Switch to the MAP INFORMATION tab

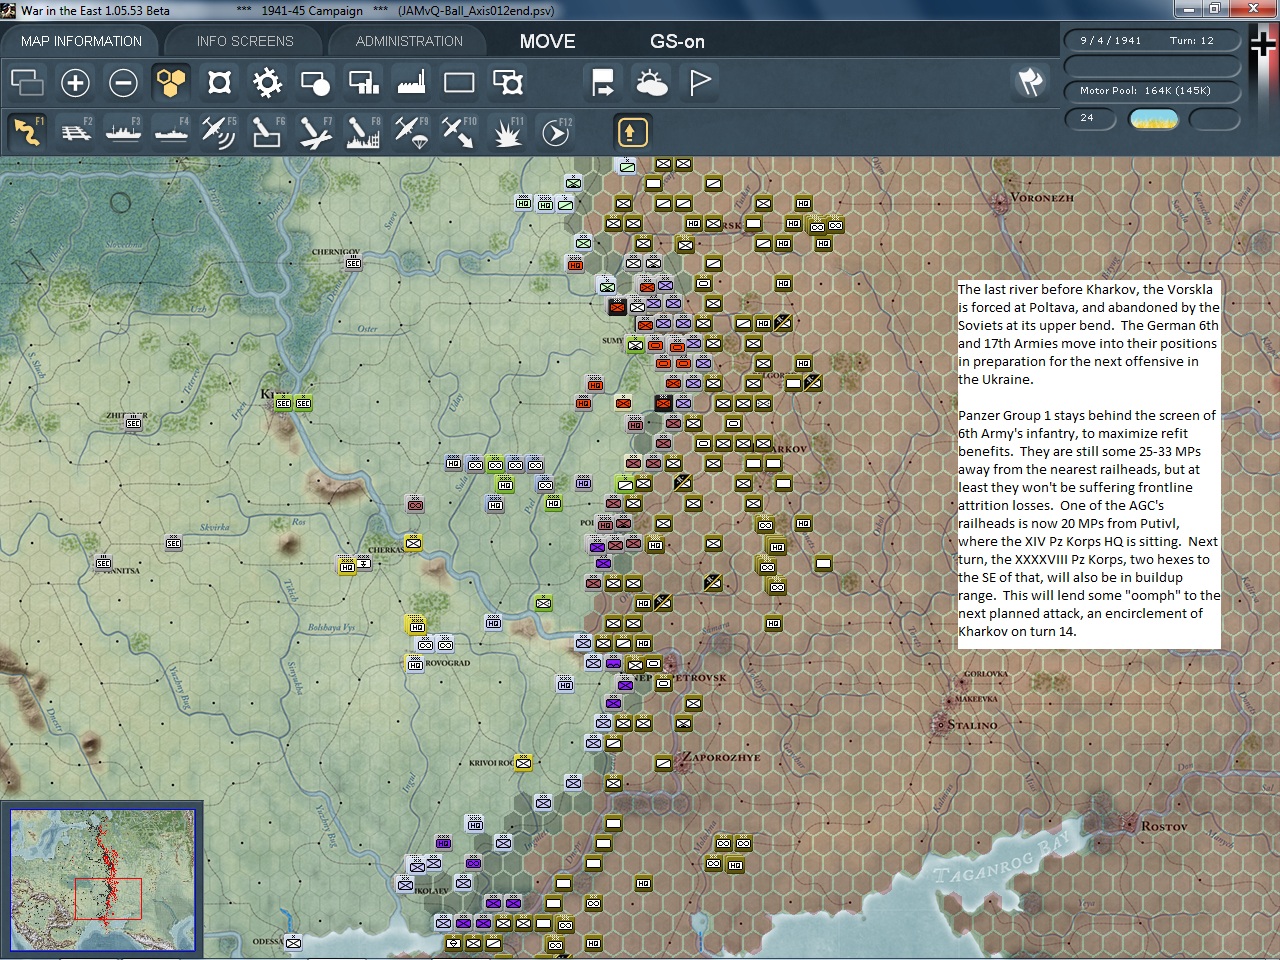[x=81, y=41]
